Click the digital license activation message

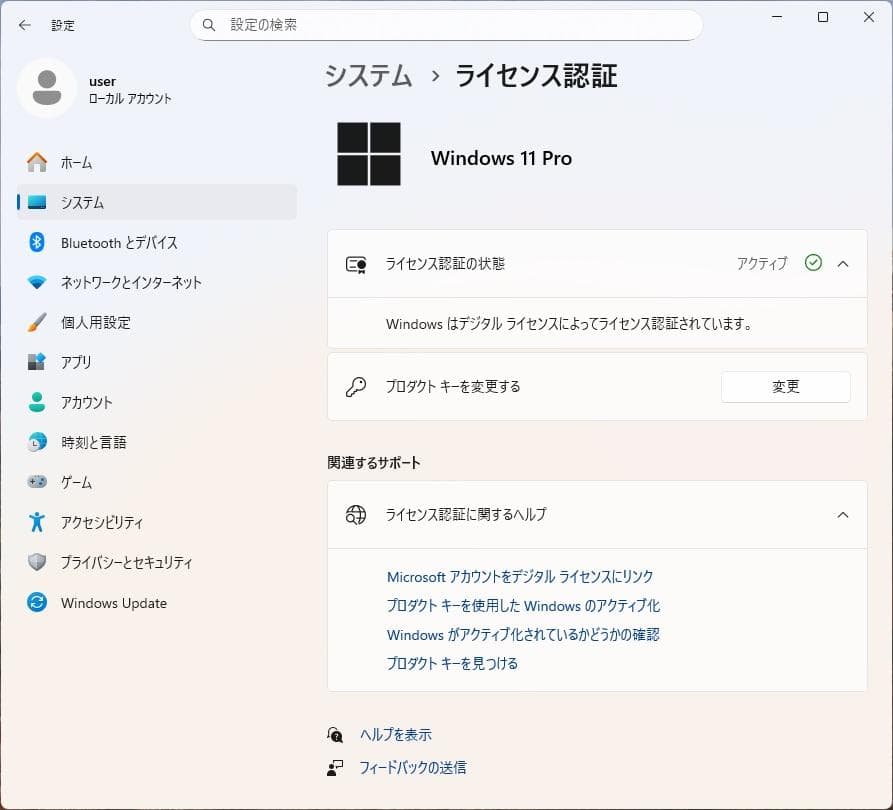click(x=569, y=324)
